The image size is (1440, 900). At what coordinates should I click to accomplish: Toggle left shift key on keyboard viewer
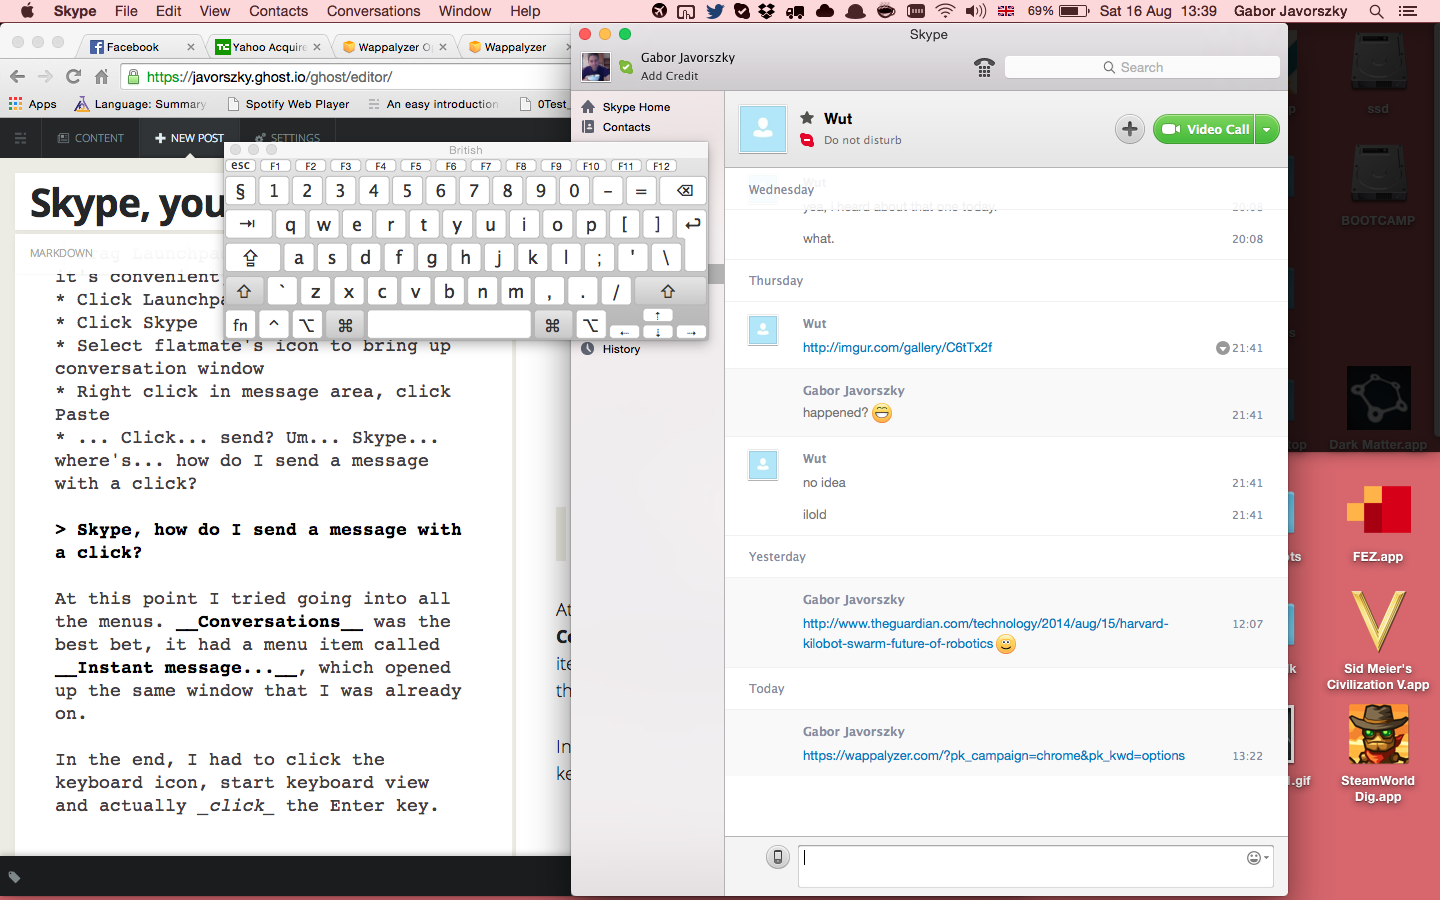point(244,292)
